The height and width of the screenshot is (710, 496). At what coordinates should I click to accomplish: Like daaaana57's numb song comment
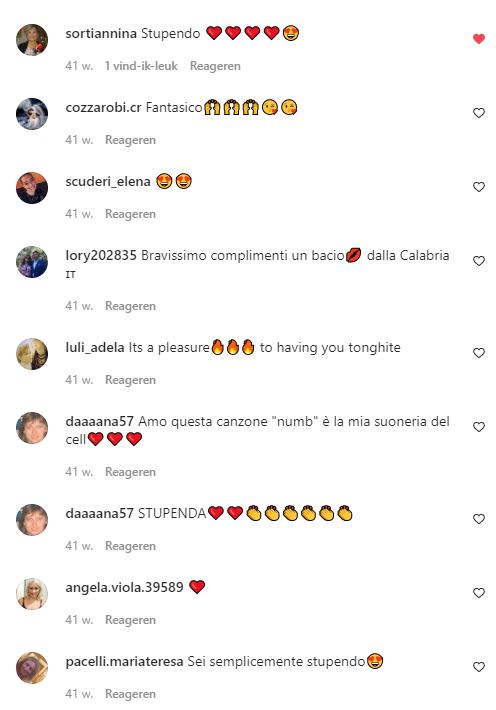click(479, 427)
